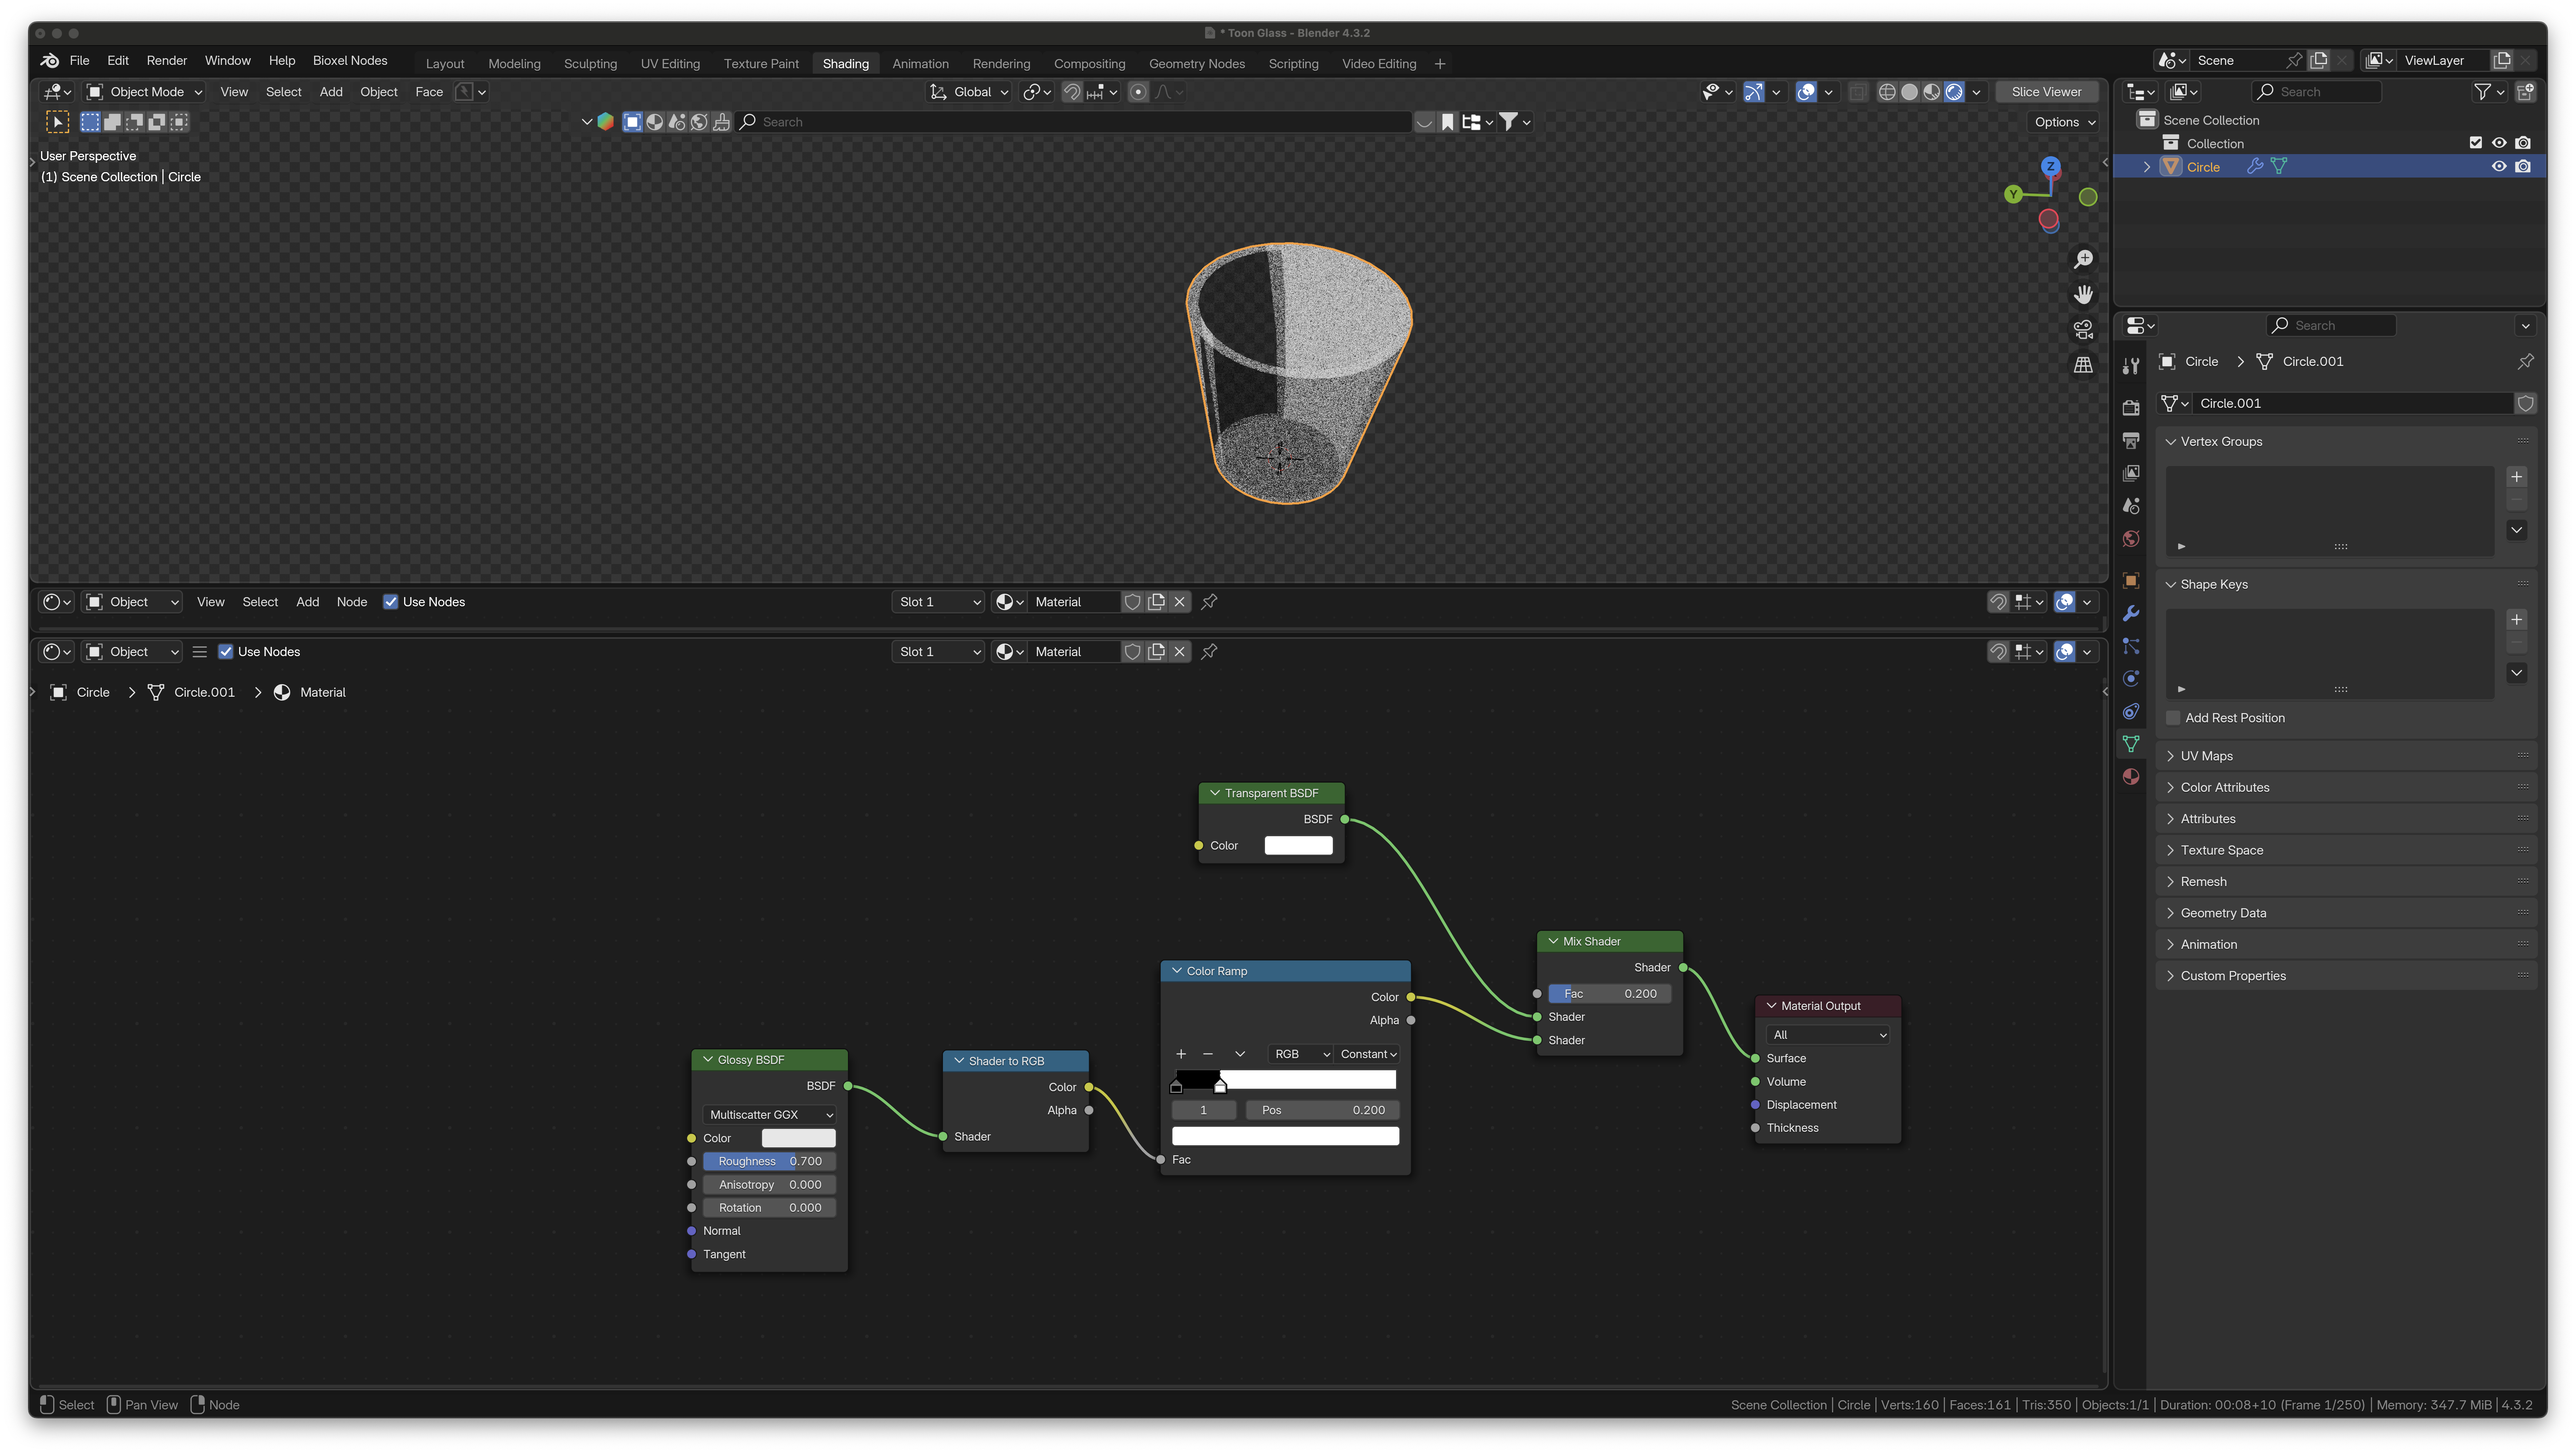Image resolution: width=2576 pixels, height=1453 pixels.
Task: Add a new vertex group
Action: click(2517, 477)
